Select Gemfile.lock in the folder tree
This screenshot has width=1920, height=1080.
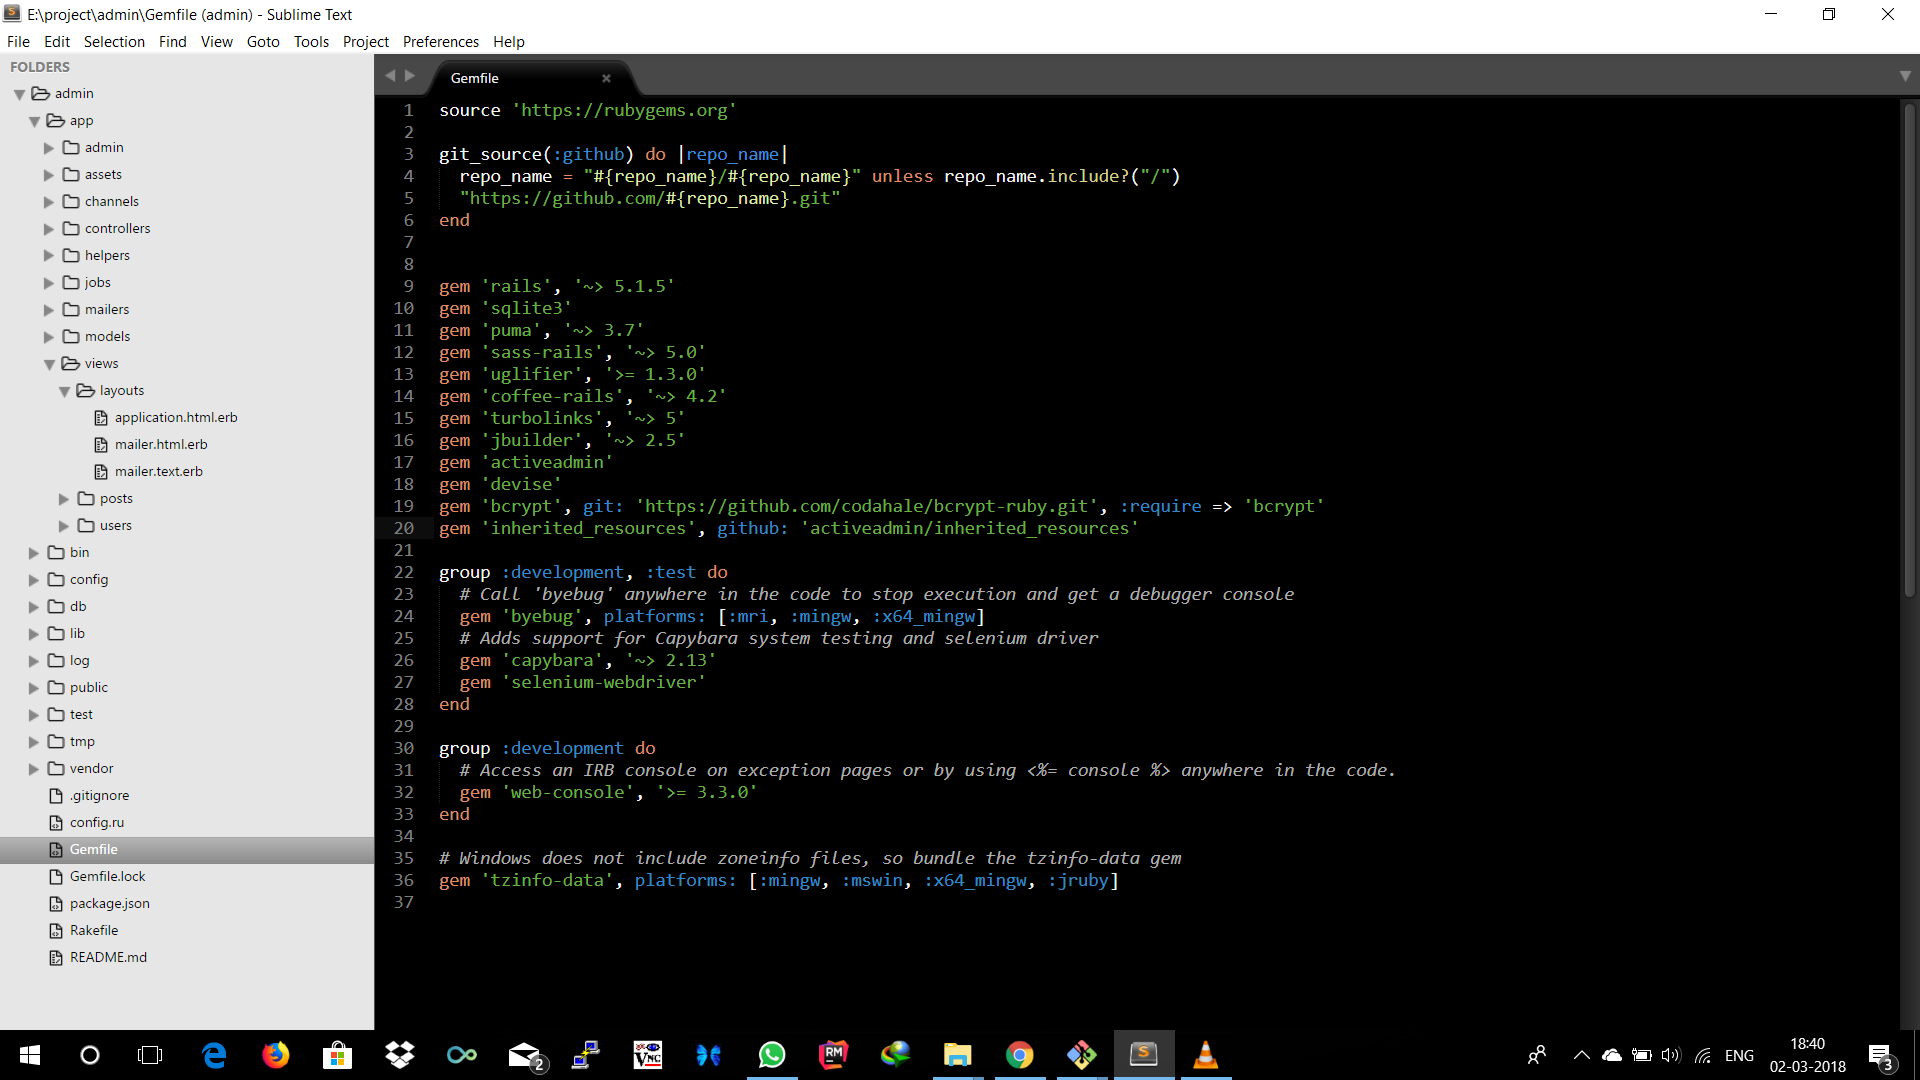[x=107, y=876]
